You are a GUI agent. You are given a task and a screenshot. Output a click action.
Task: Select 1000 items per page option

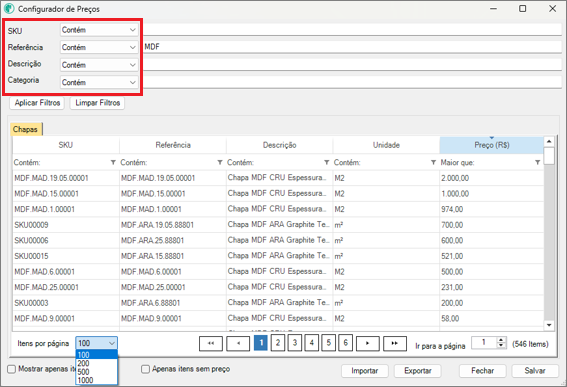(97, 380)
